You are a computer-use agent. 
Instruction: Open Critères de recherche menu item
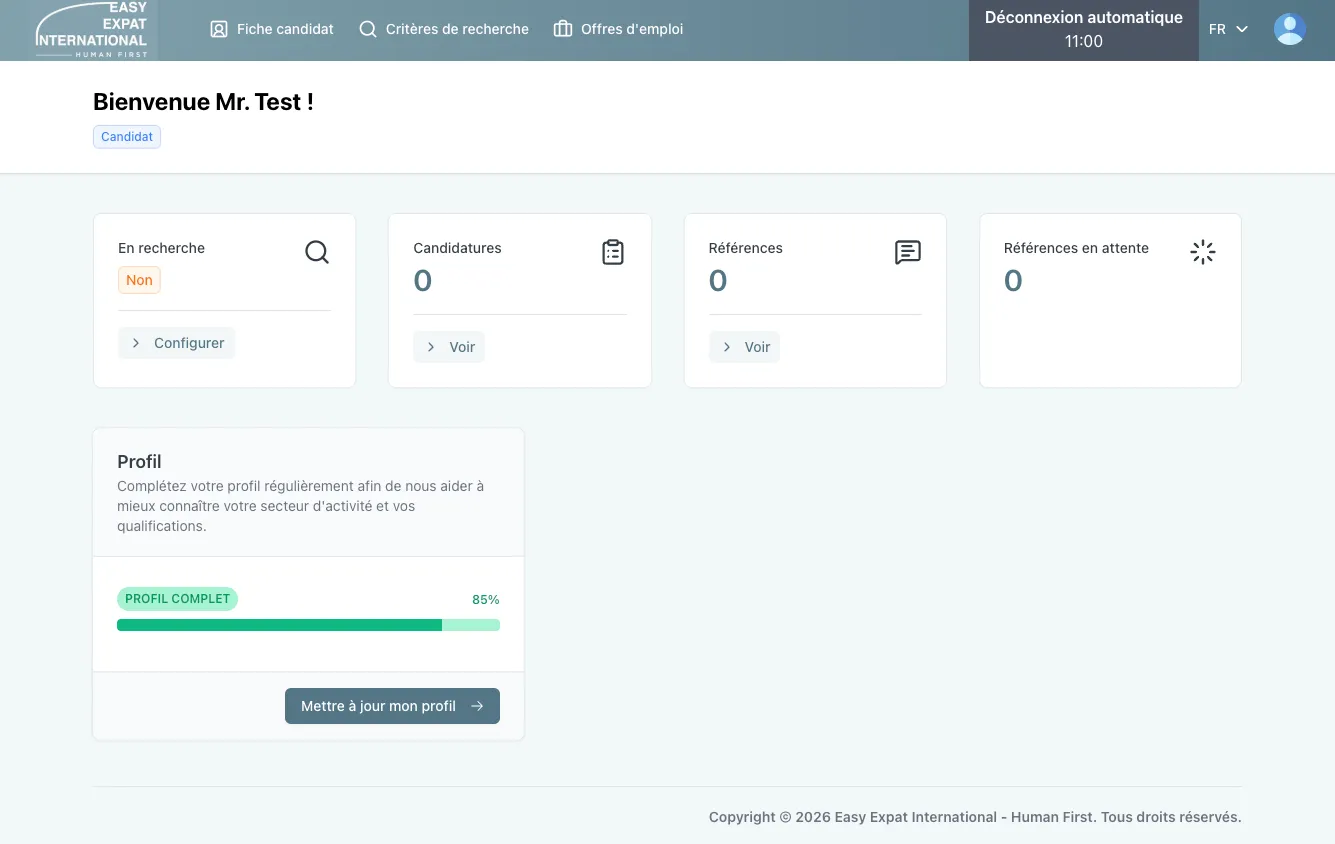(444, 29)
